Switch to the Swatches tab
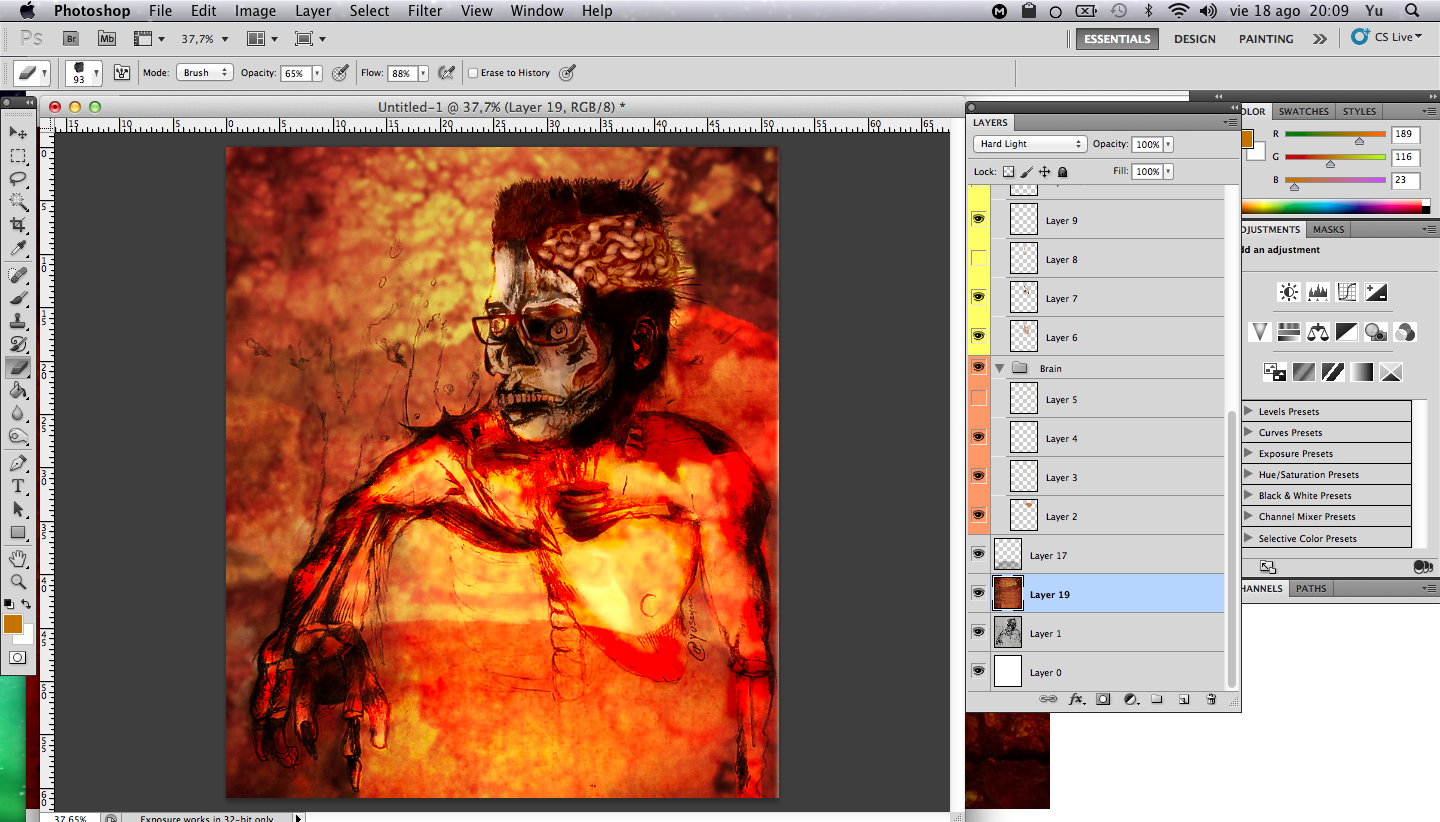This screenshot has width=1440, height=822. pyautogui.click(x=1303, y=111)
